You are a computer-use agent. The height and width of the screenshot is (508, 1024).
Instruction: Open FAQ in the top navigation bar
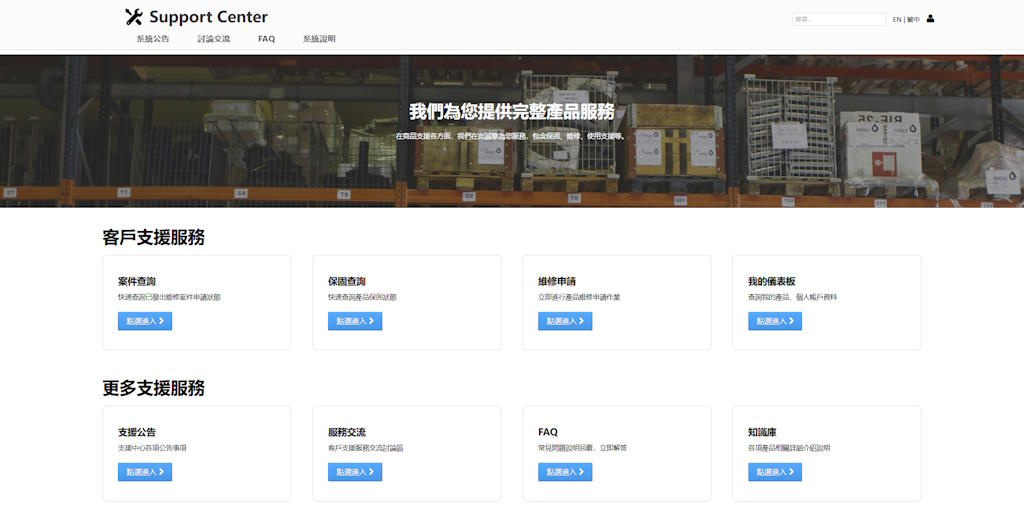click(x=266, y=39)
